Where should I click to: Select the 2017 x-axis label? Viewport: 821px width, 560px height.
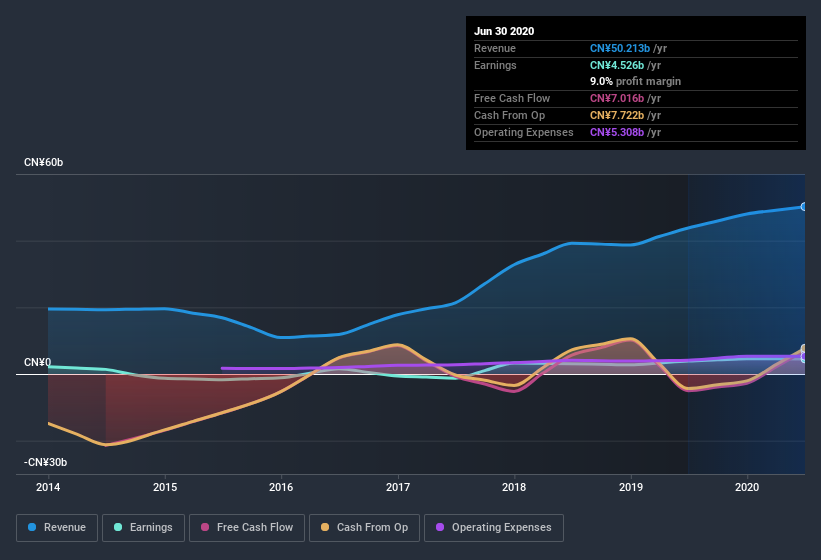(x=398, y=487)
